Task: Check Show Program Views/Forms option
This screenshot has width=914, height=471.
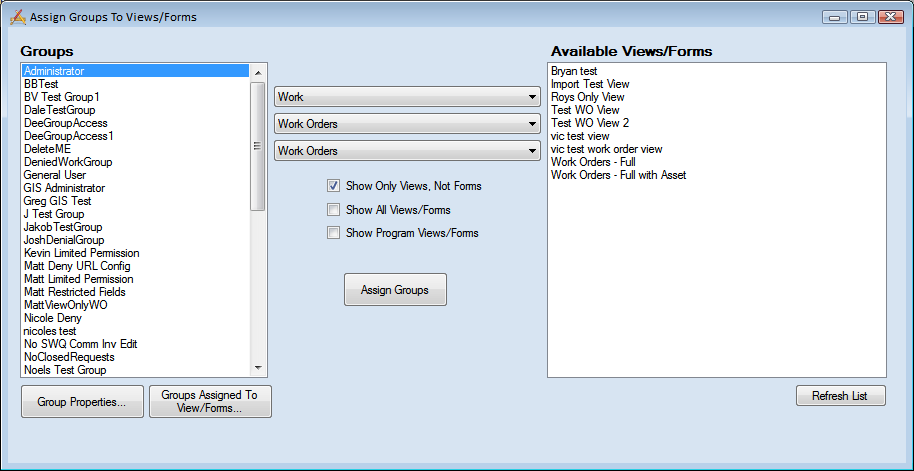Action: (x=333, y=233)
